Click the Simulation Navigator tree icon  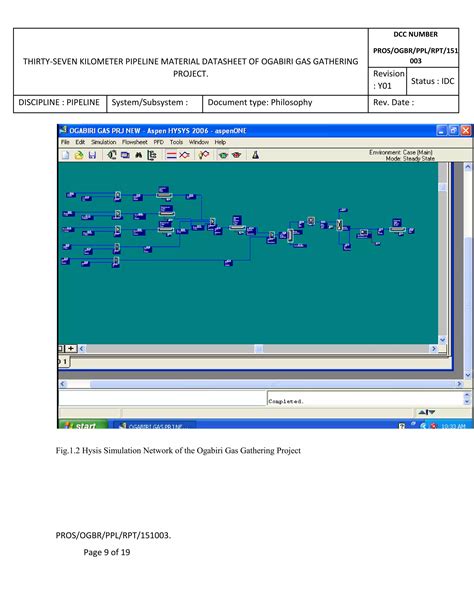point(152,155)
